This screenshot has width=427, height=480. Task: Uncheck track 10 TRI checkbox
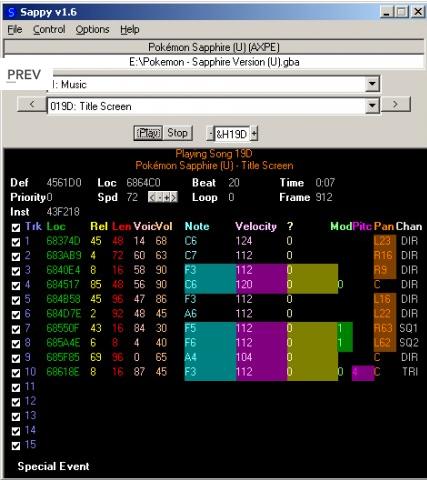tap(16, 373)
